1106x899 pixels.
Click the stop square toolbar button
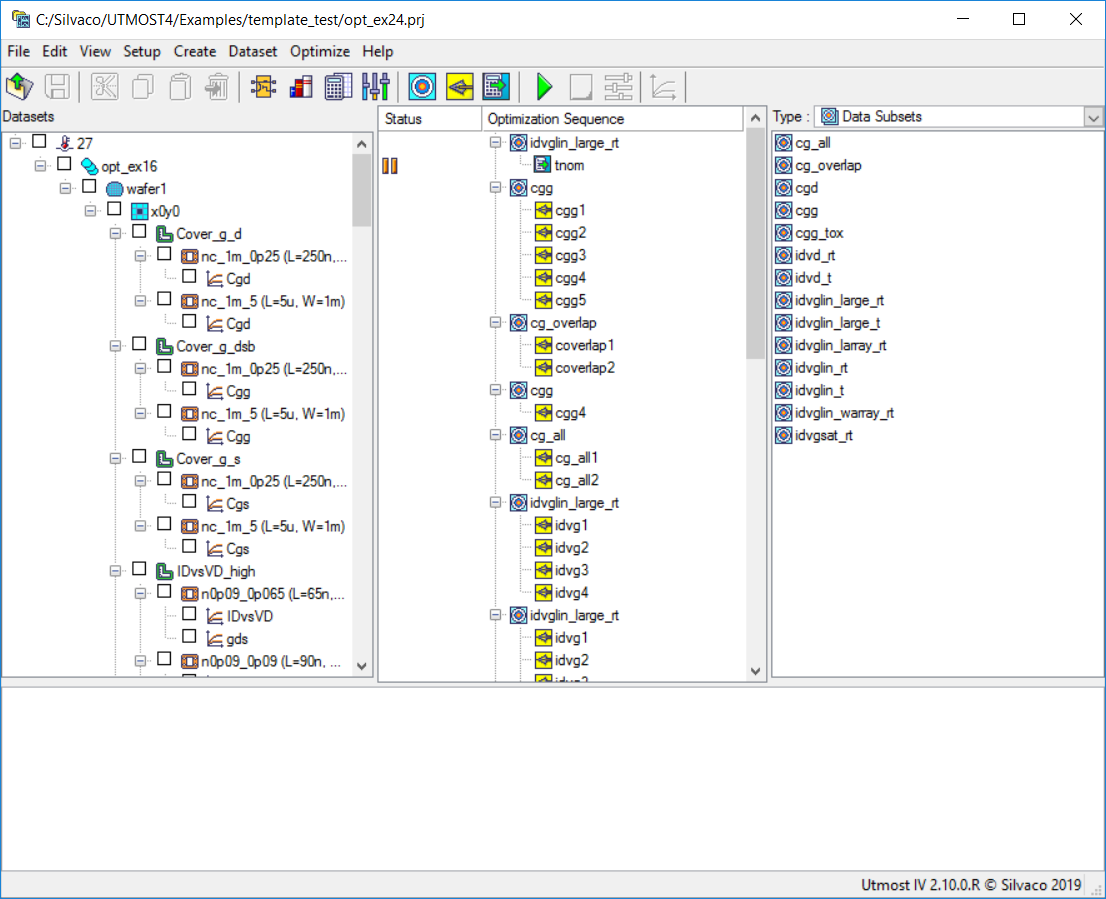tap(581, 87)
